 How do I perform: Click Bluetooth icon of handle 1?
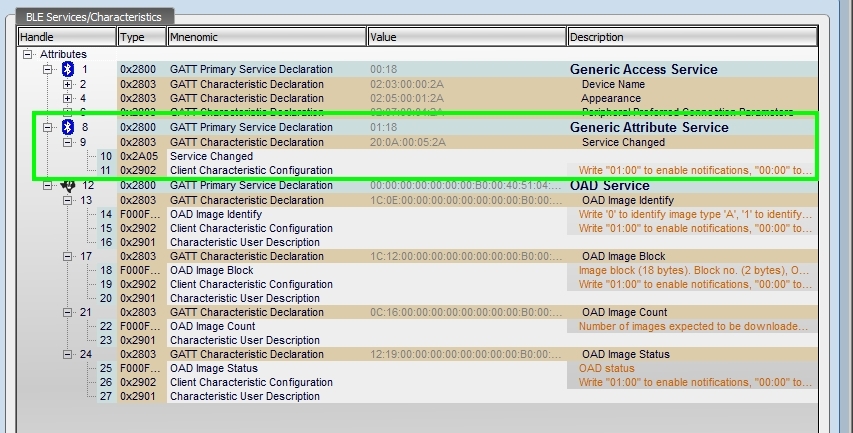pos(67,69)
